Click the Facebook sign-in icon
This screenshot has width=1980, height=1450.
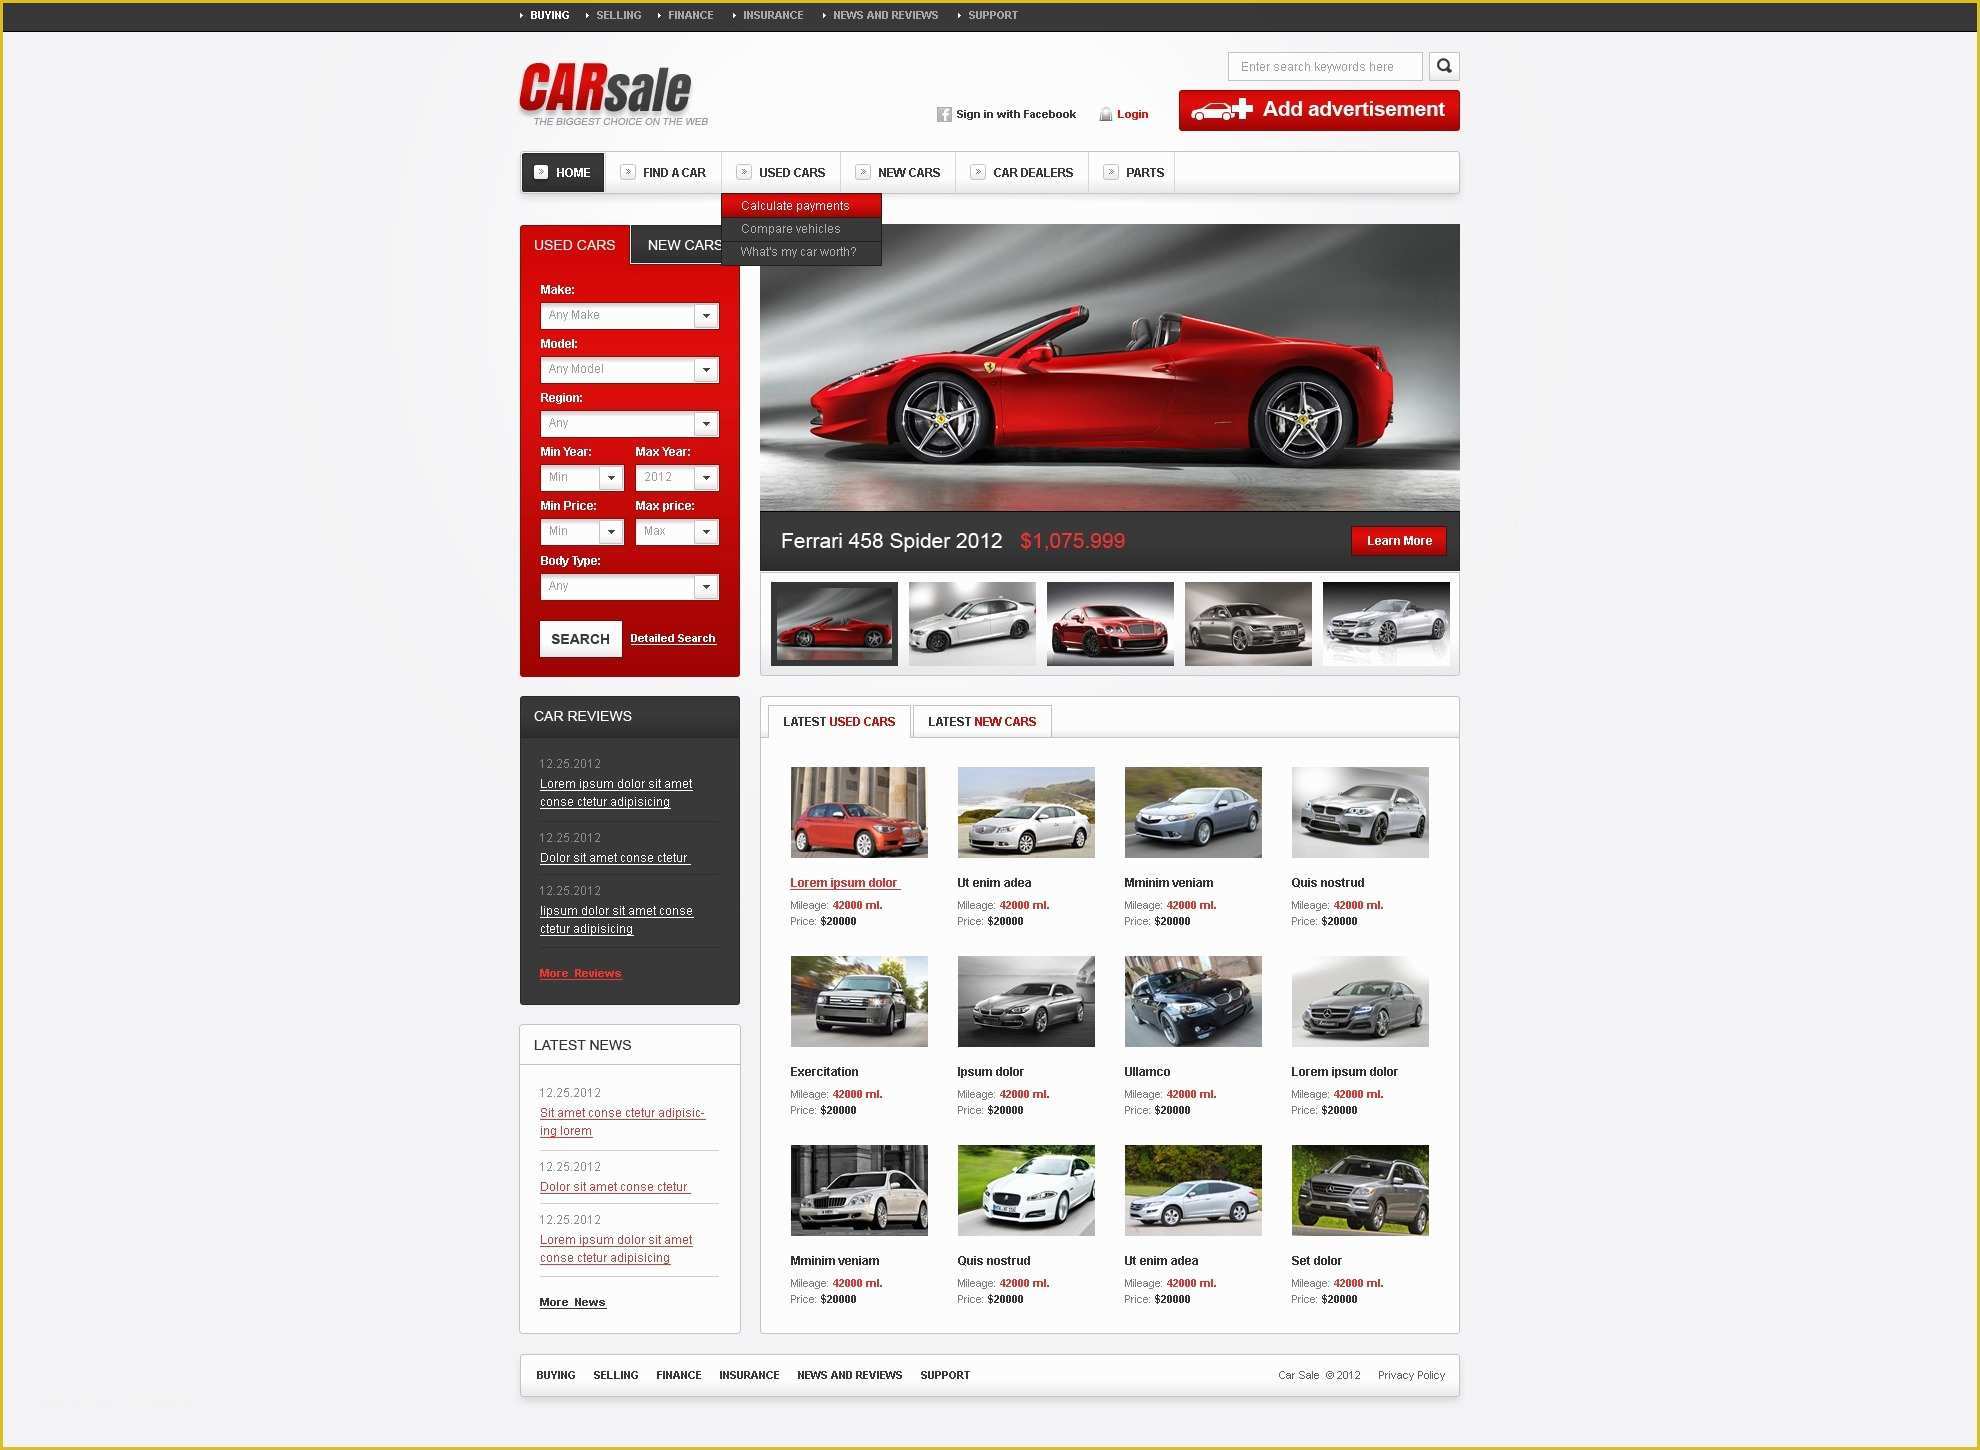click(941, 114)
